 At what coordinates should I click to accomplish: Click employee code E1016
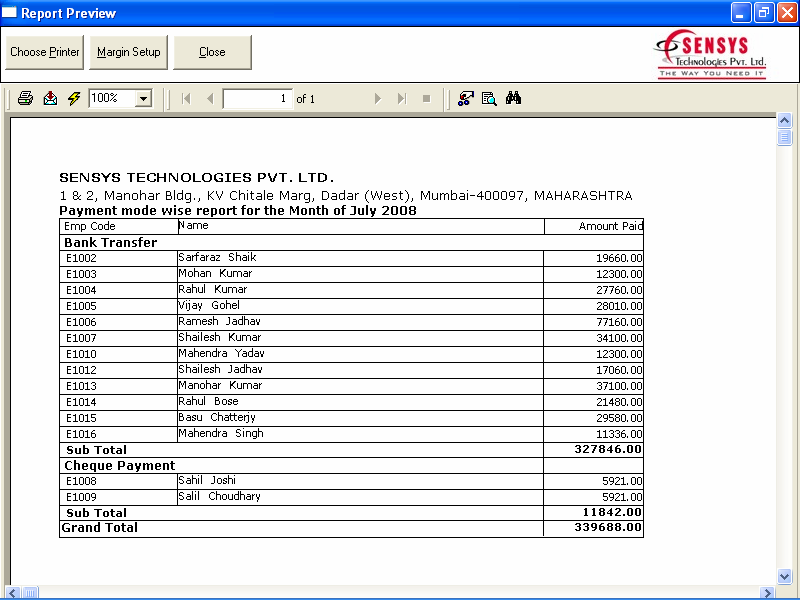[x=81, y=434]
